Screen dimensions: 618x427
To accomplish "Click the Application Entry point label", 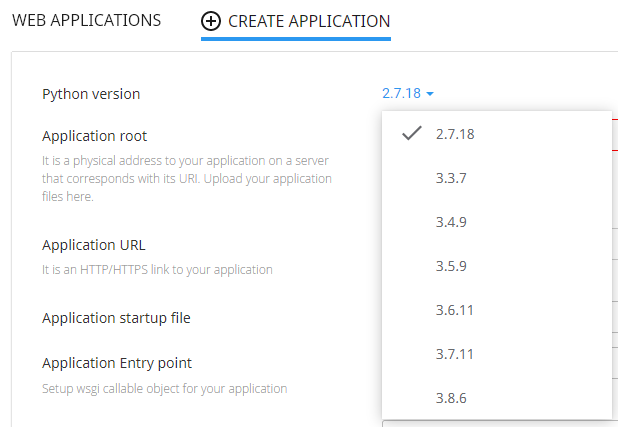I will pyautogui.click(x=117, y=363).
